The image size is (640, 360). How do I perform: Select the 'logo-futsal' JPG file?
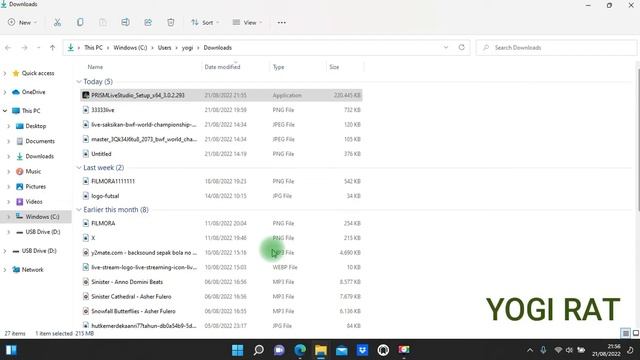tap(221, 196)
